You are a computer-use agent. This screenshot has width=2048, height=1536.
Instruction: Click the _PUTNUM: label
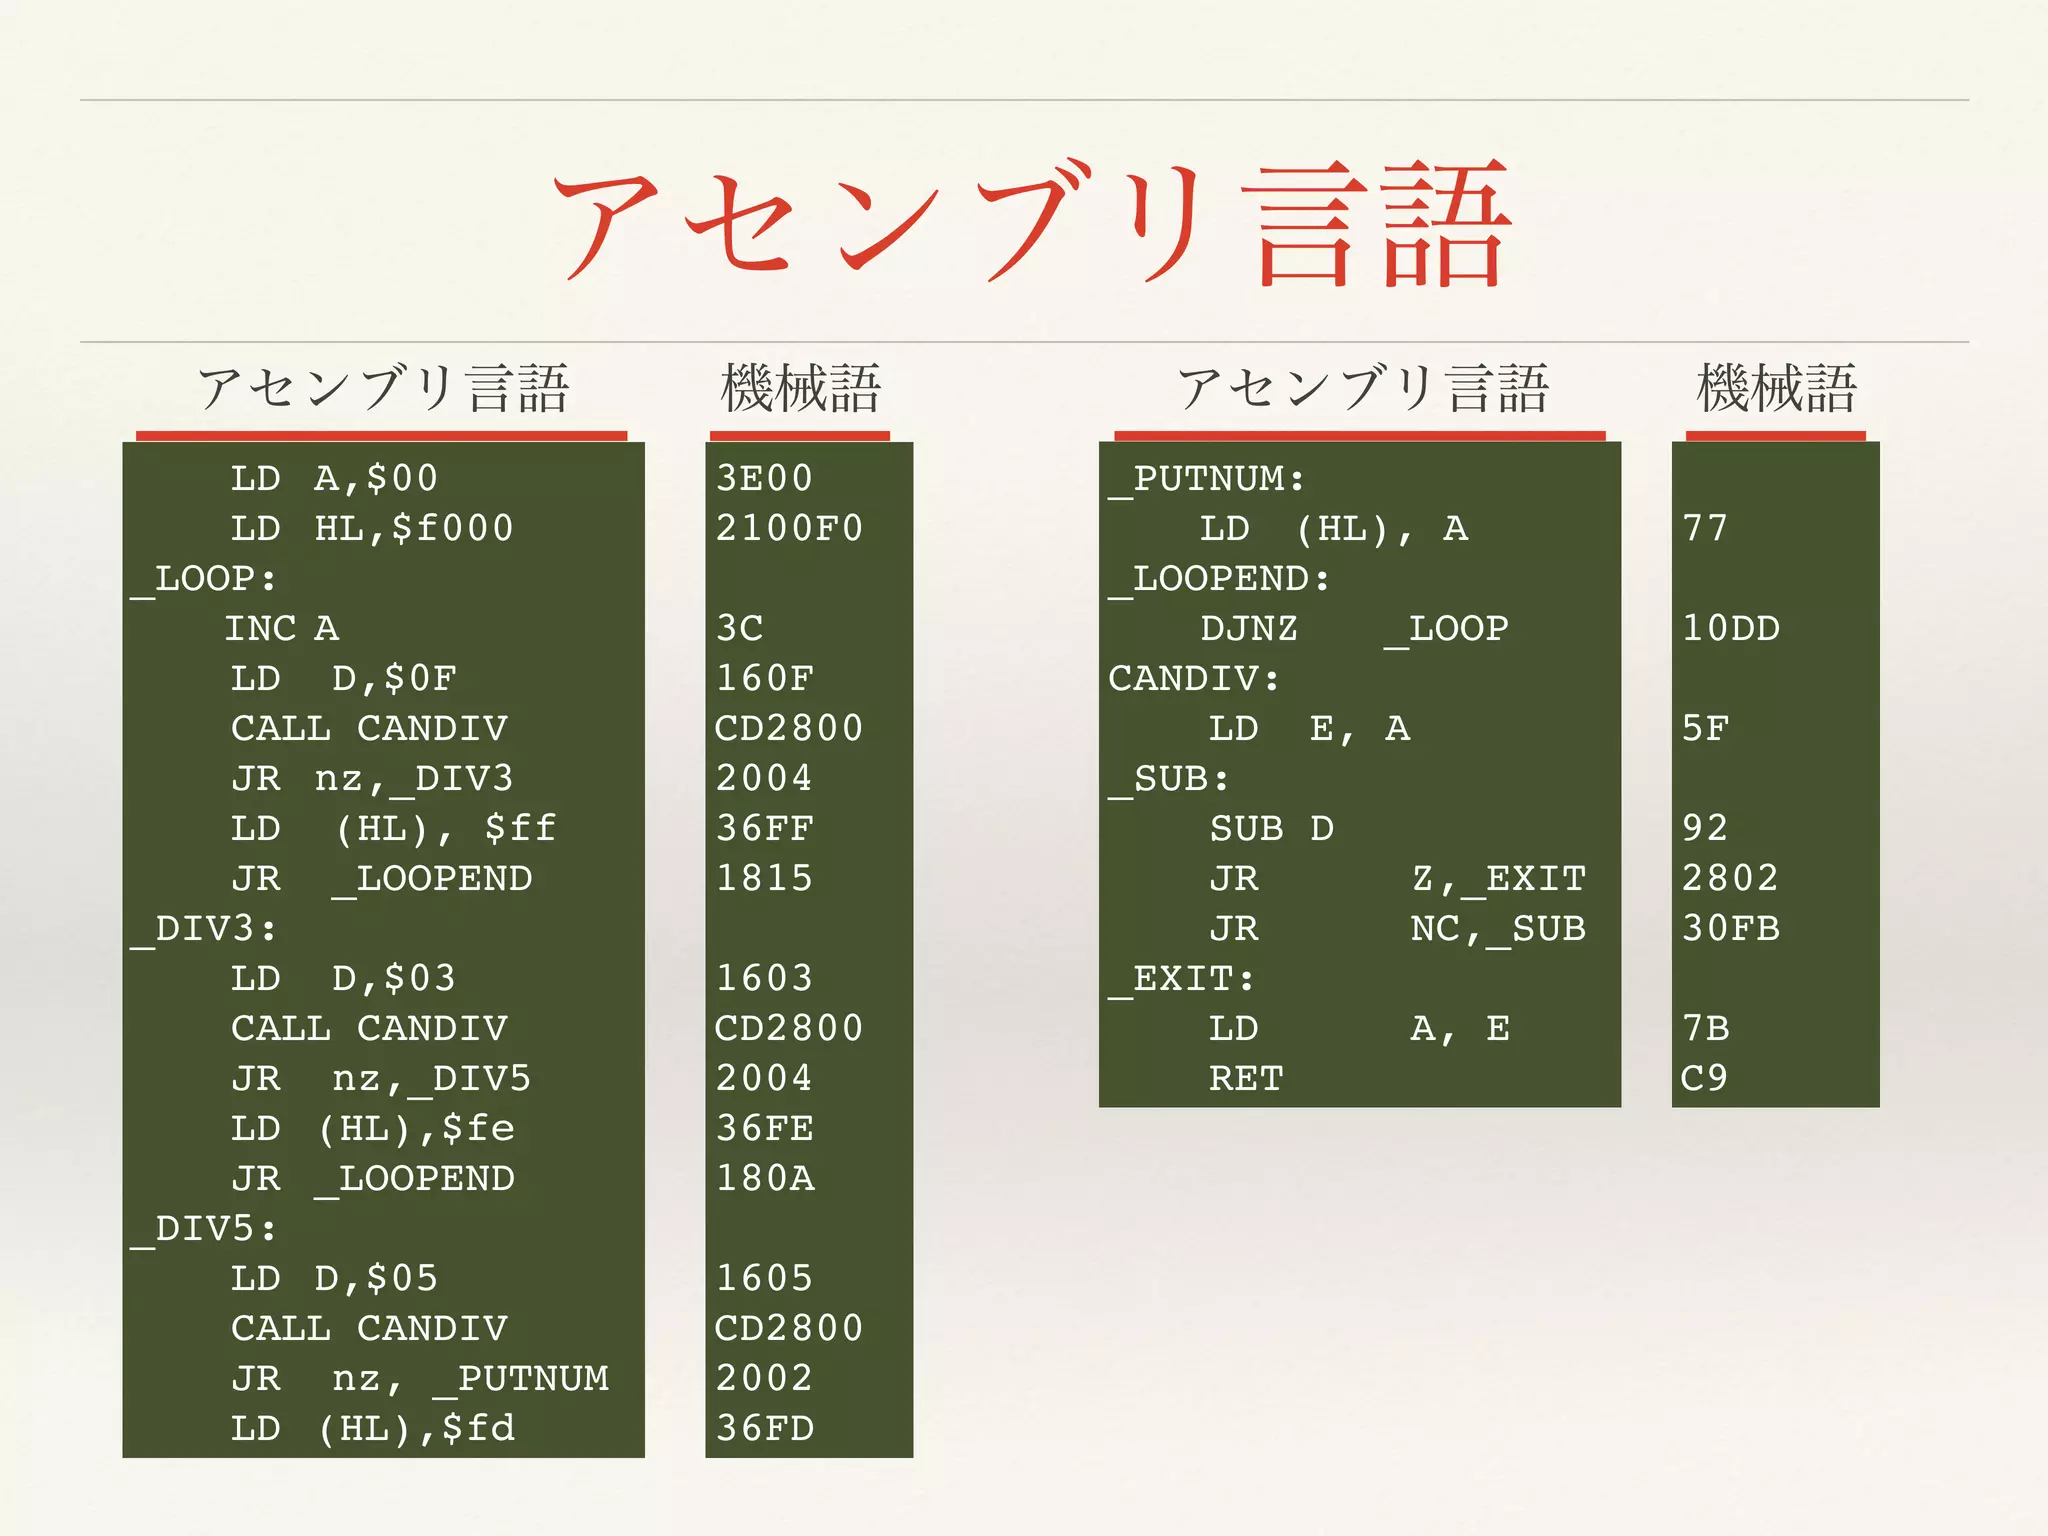click(x=1207, y=479)
